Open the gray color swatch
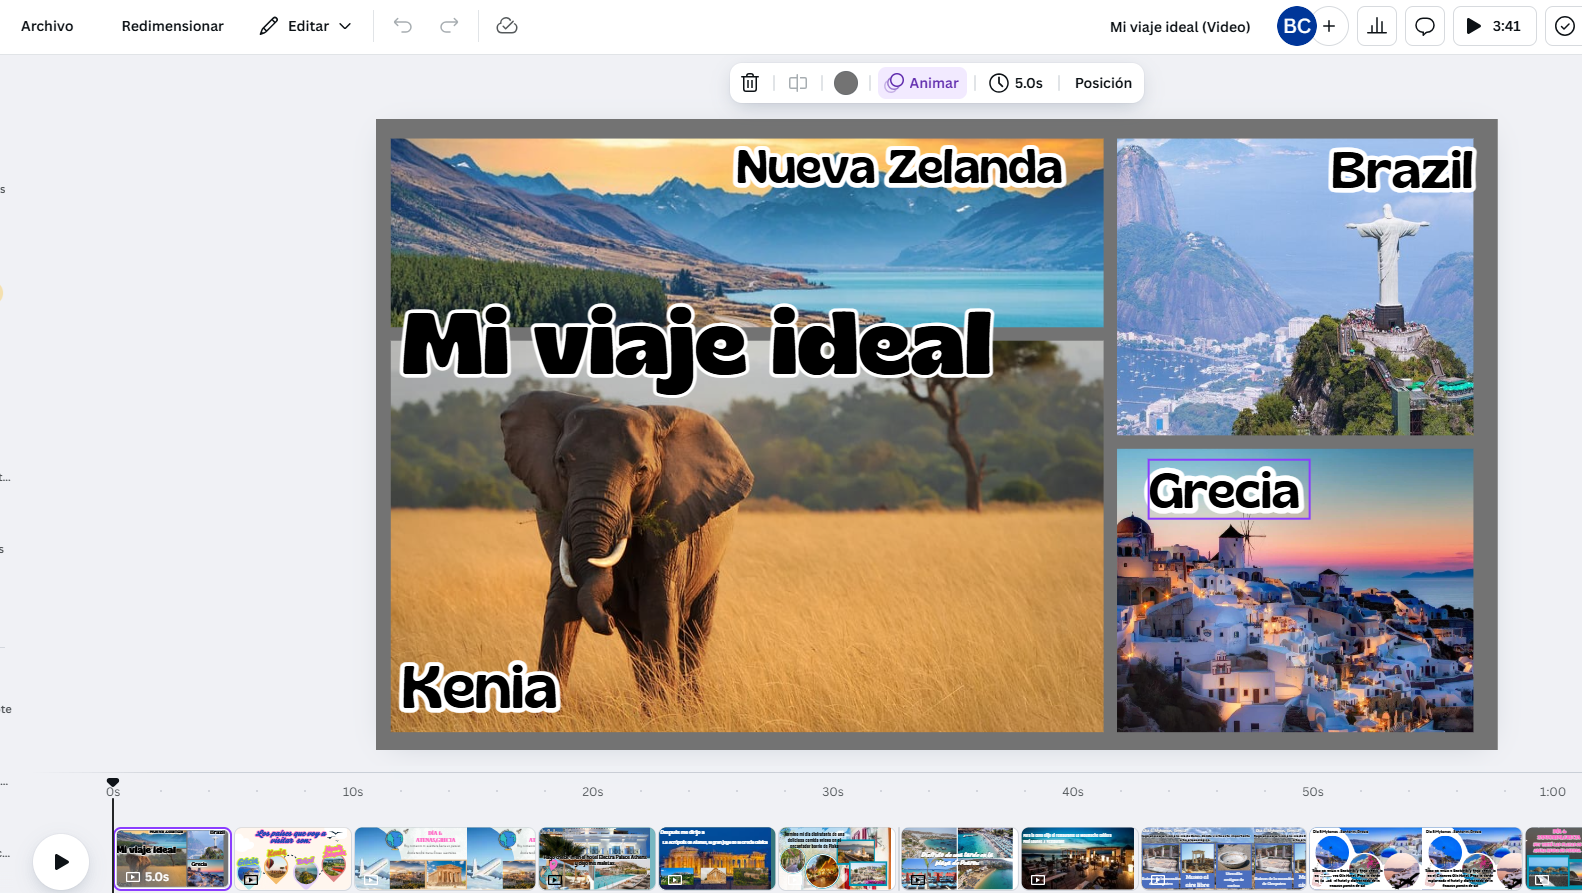This screenshot has height=893, width=1582. pos(846,83)
